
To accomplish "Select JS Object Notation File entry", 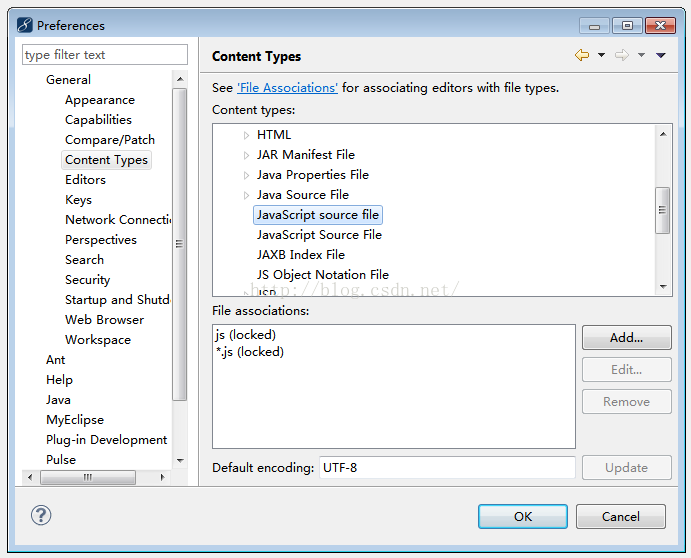I will [x=323, y=275].
